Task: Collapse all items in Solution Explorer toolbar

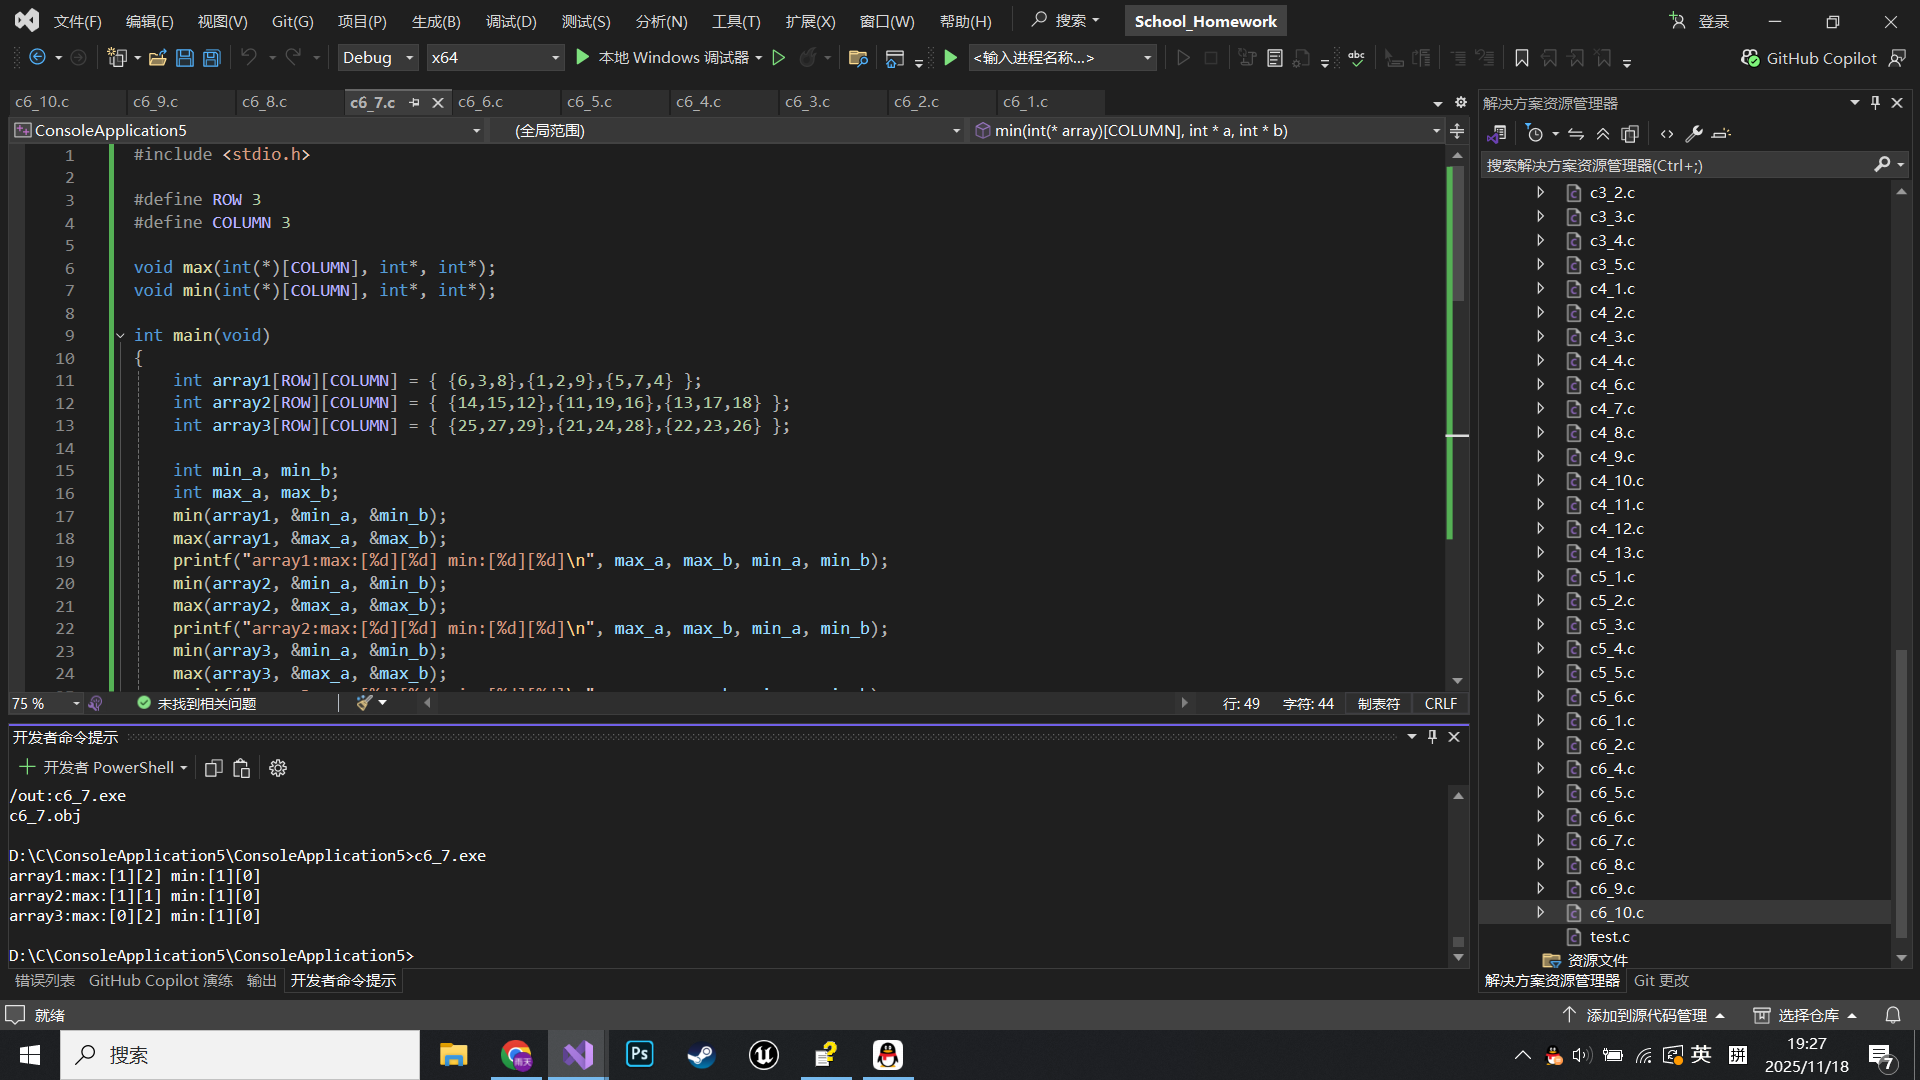Action: pyautogui.click(x=1603, y=133)
